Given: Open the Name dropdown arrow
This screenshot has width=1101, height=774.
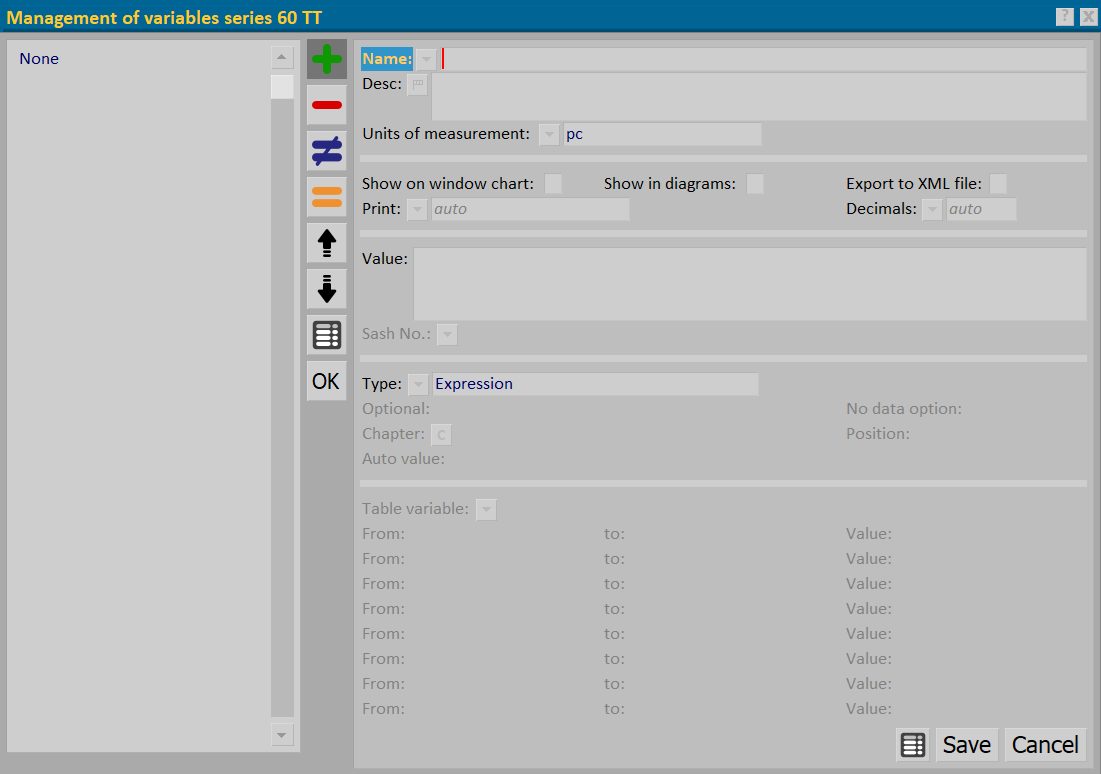Looking at the screenshot, I should [x=426, y=59].
